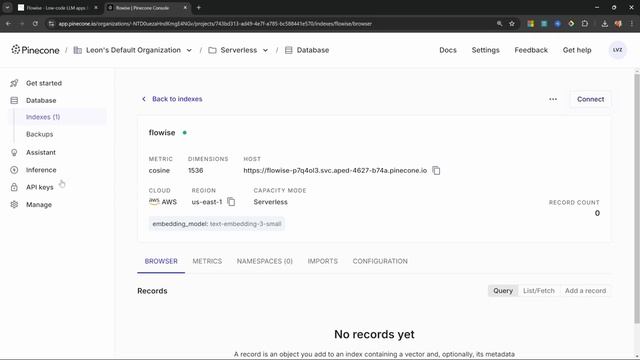Select Add a record mode
640x360 pixels.
coord(585,291)
